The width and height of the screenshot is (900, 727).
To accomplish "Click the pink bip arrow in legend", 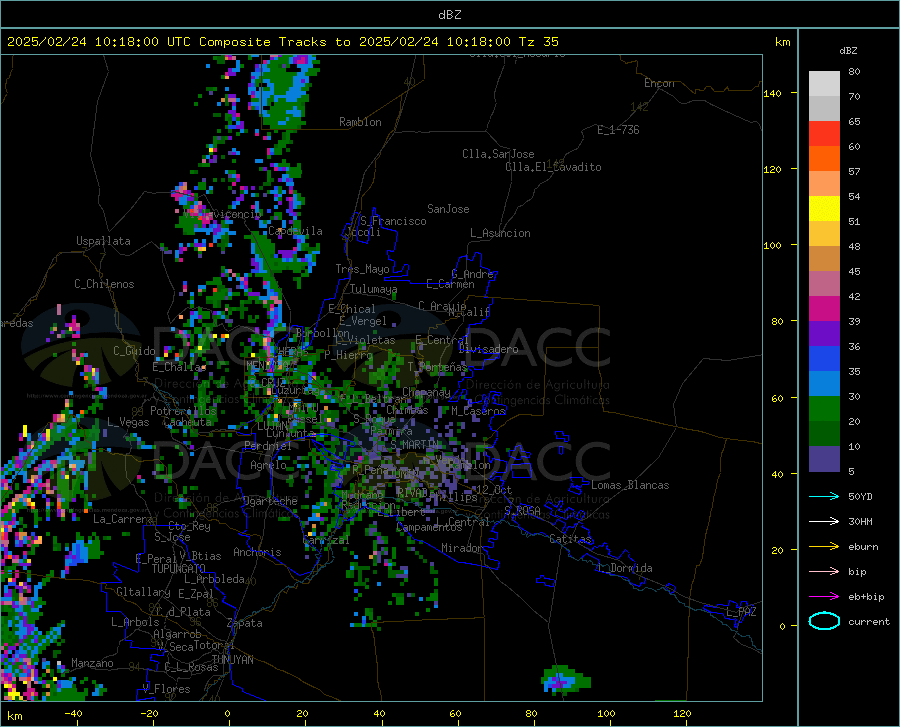I will [x=824, y=572].
